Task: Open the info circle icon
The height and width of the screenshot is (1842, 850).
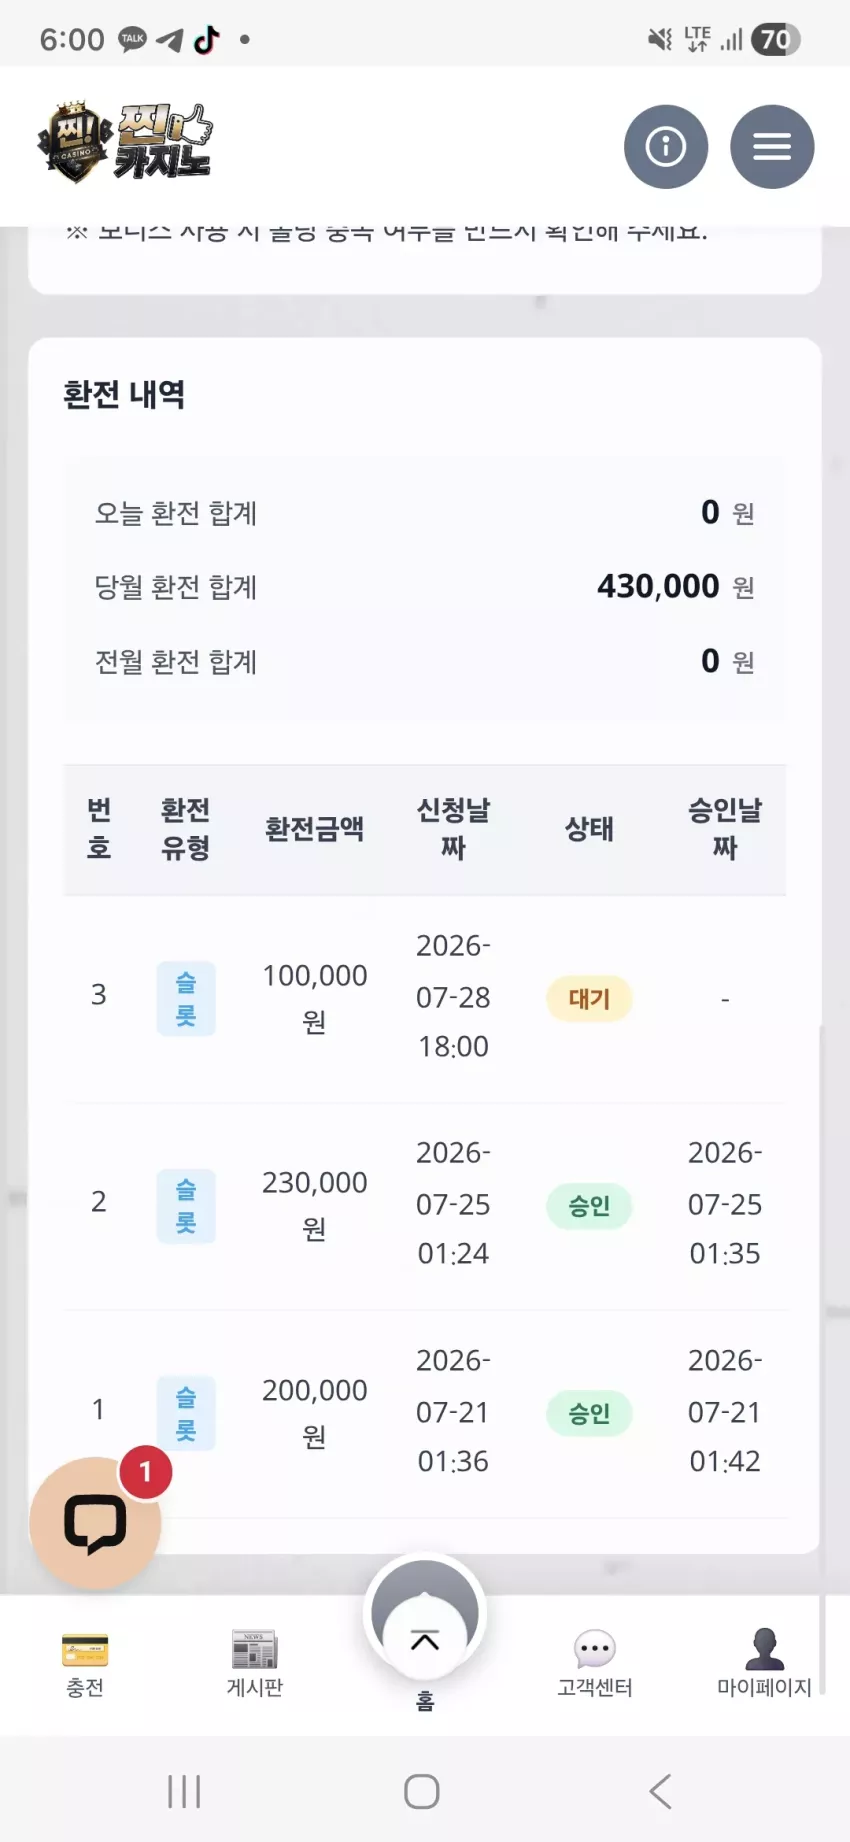Action: (666, 147)
